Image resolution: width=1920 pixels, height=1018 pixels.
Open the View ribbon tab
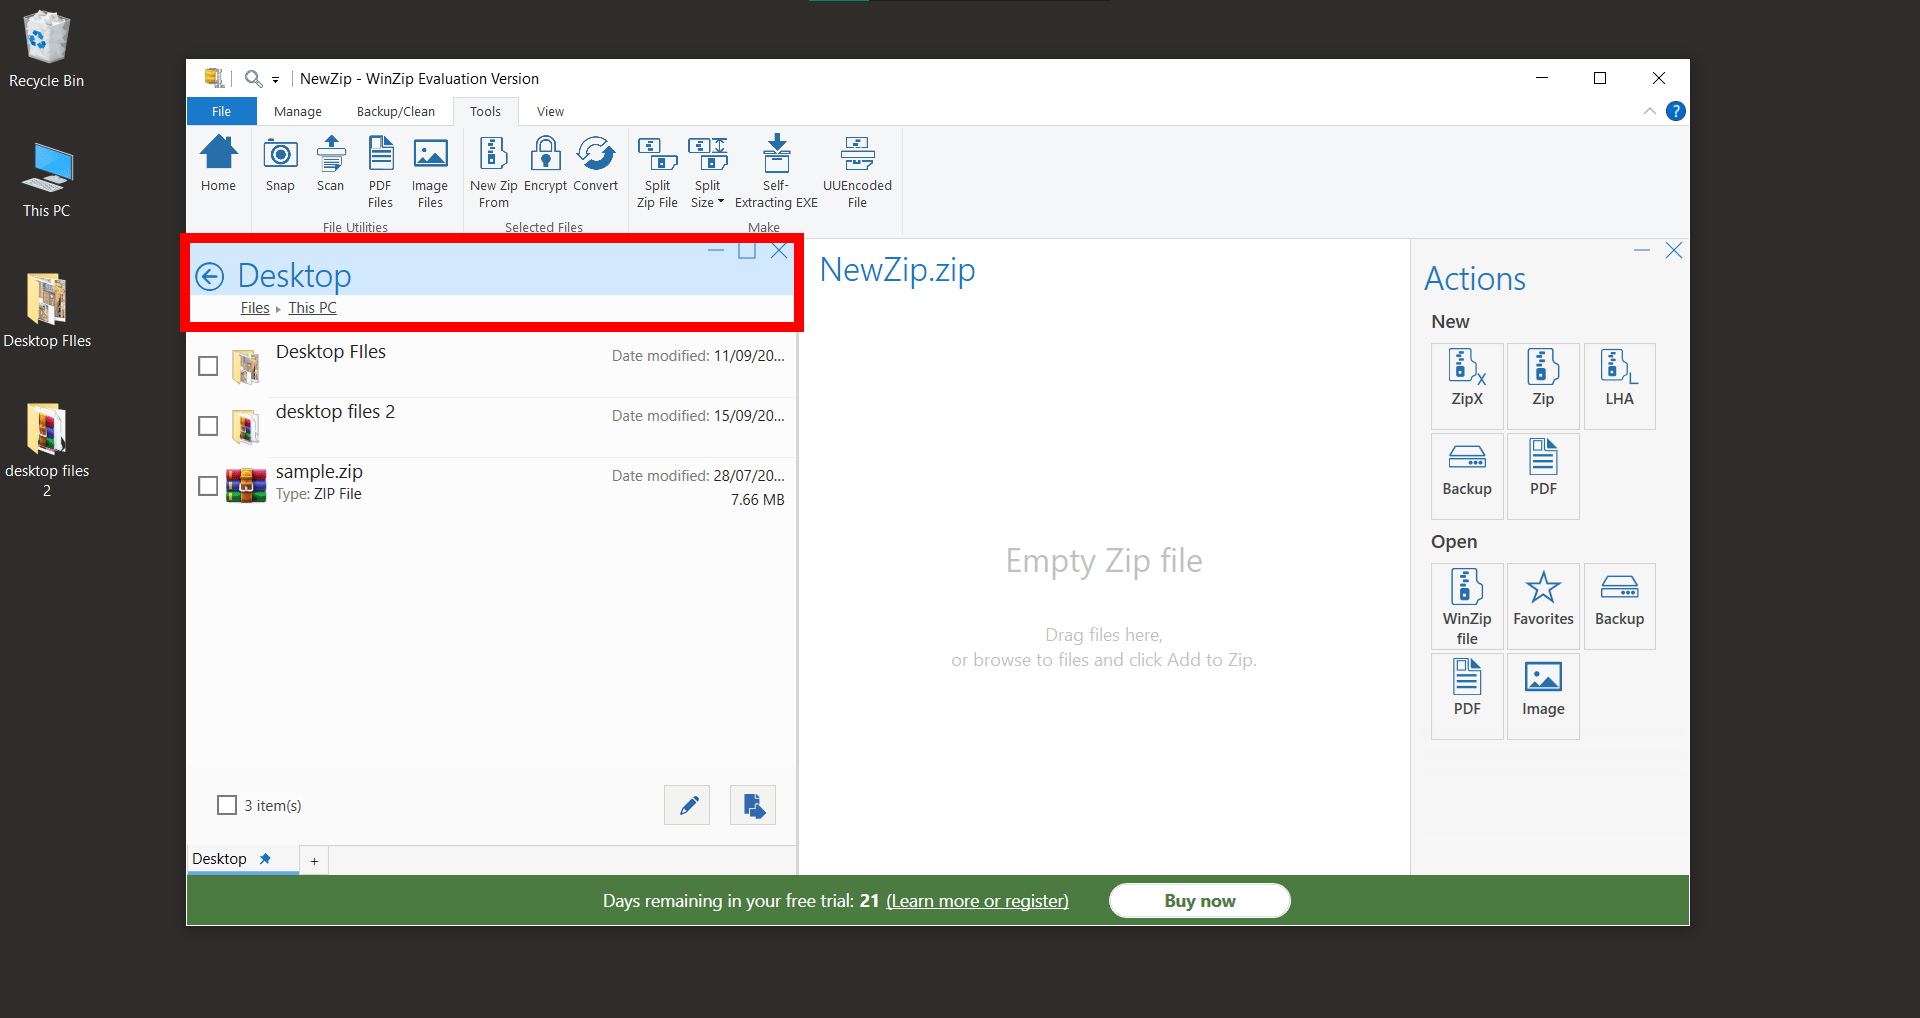pos(549,111)
